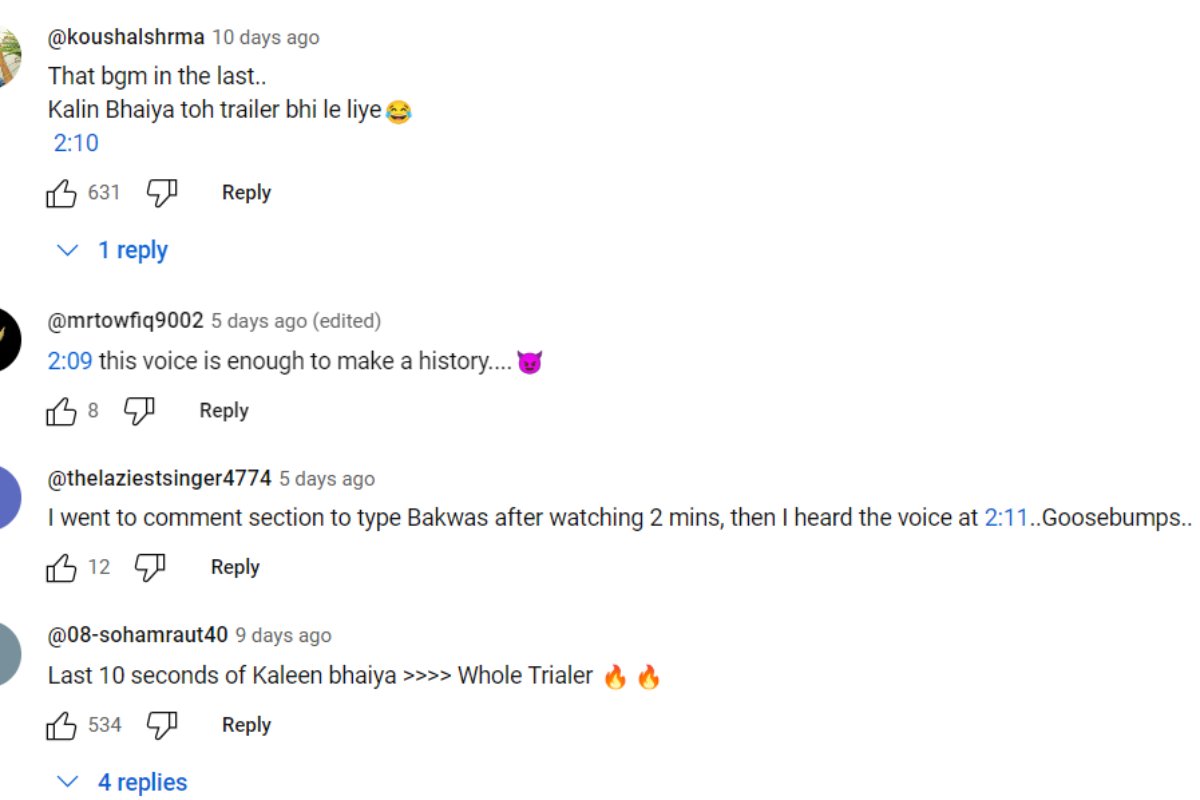Like @mrtowfiq9002's comment
This screenshot has height=800, width=1200.
pos(62,411)
